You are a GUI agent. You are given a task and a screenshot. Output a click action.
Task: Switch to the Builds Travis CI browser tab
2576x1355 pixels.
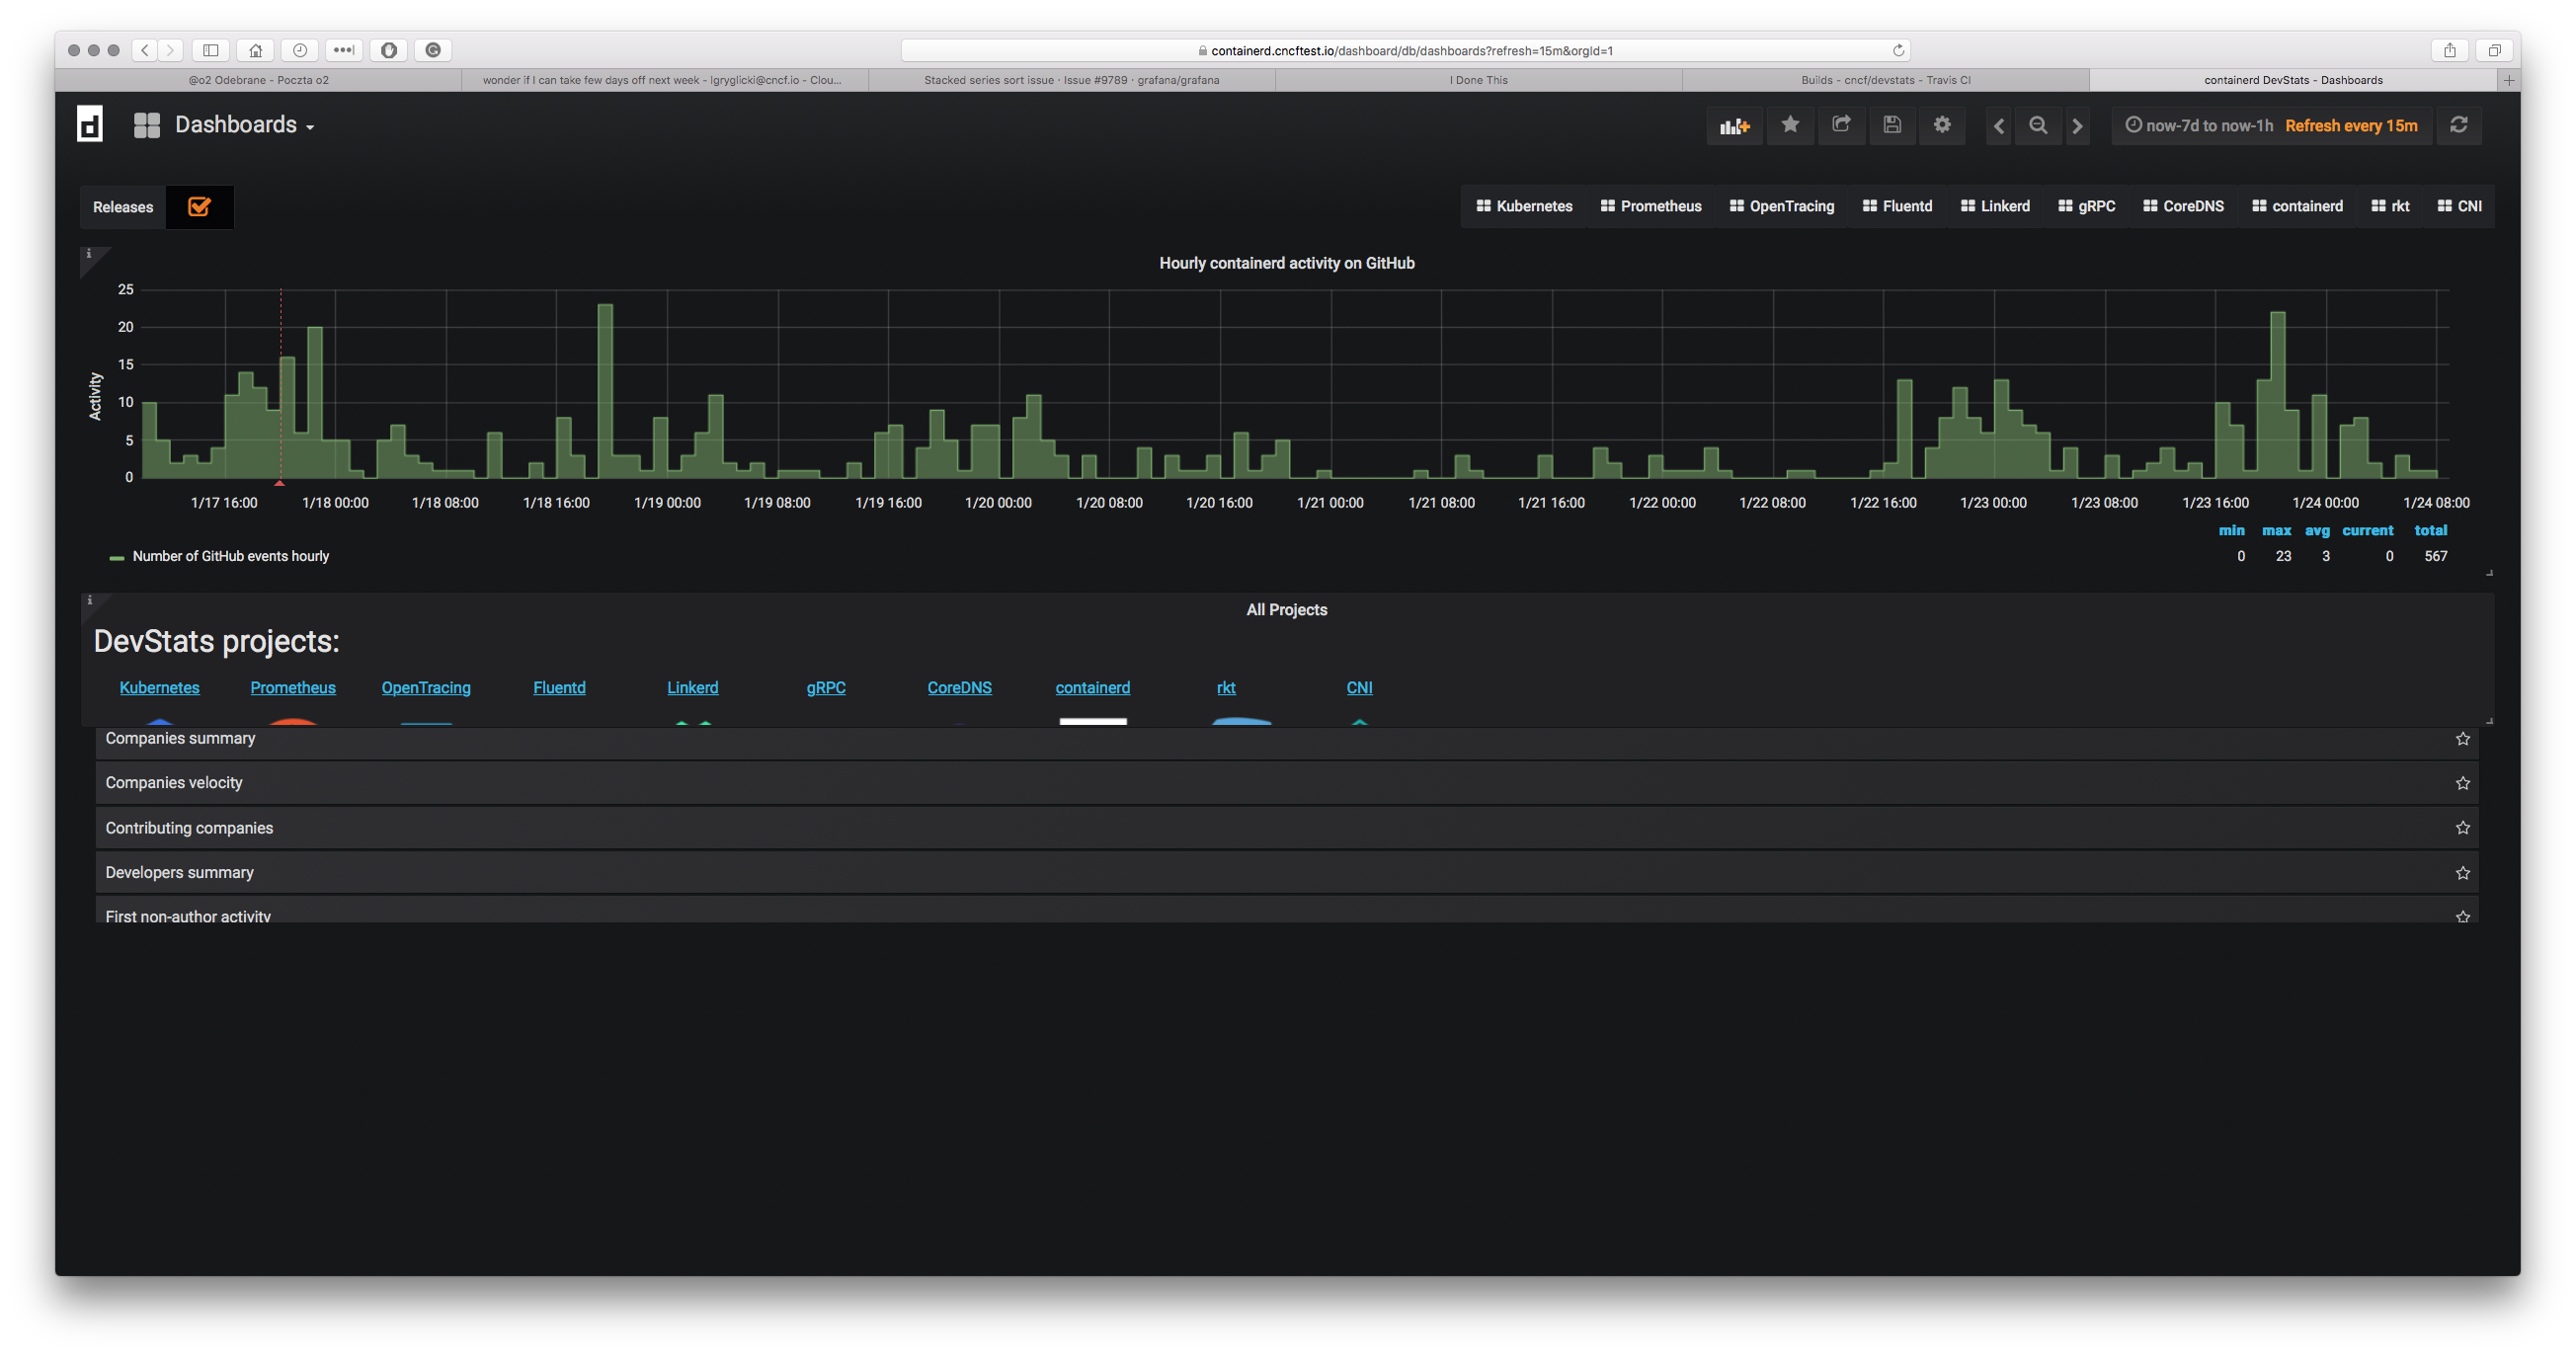(x=1889, y=80)
